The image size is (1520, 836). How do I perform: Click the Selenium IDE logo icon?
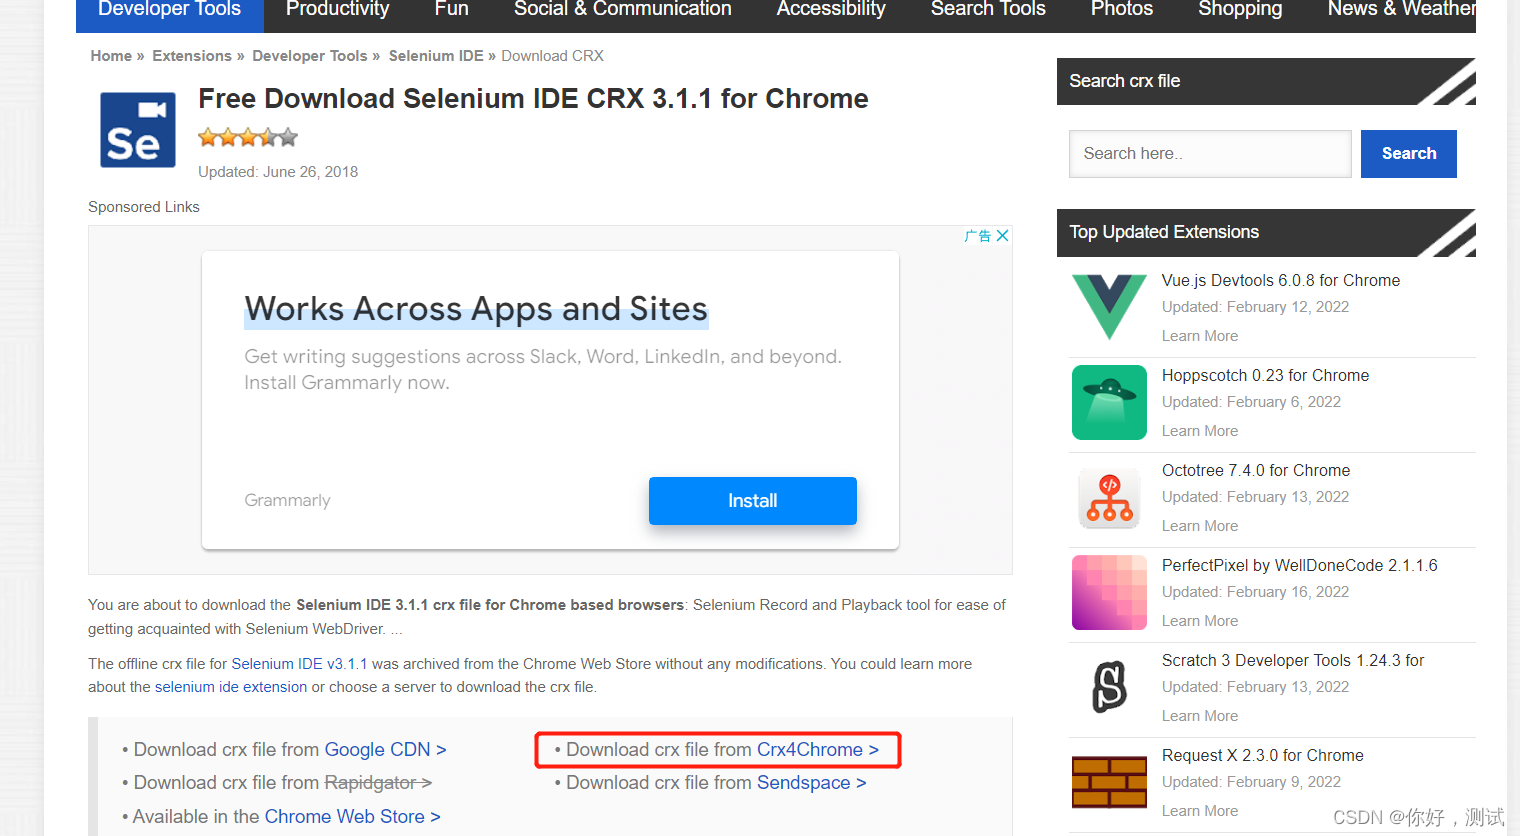[138, 130]
